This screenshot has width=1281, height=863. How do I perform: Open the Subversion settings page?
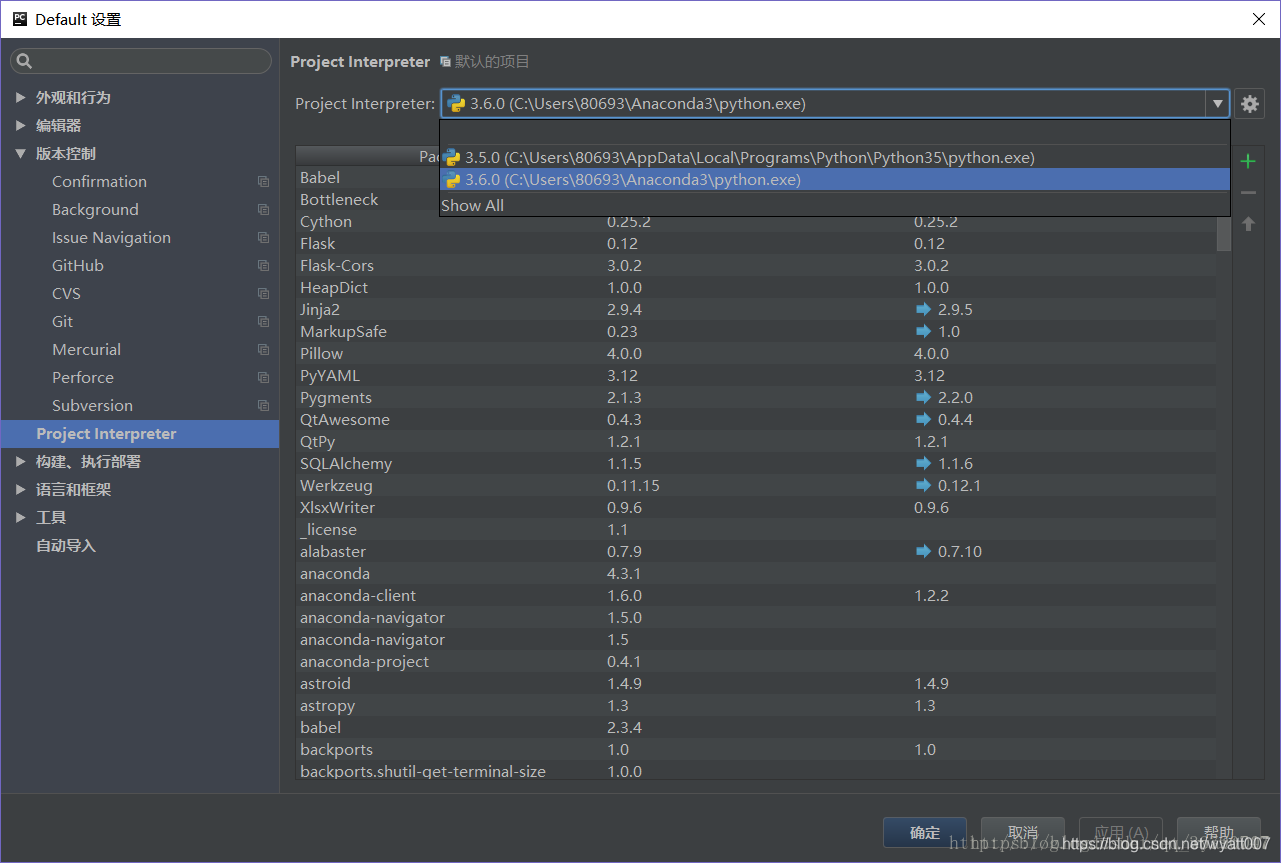tap(92, 406)
